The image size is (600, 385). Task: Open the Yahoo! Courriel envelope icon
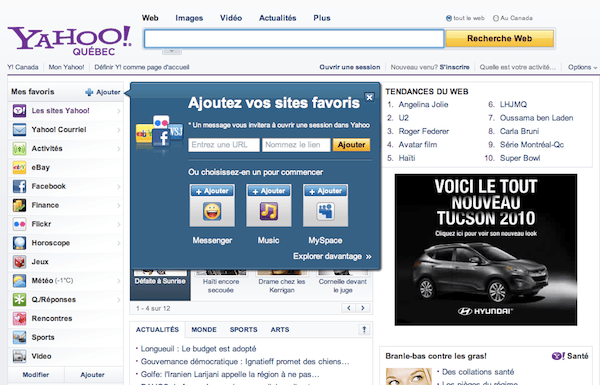click(x=20, y=130)
